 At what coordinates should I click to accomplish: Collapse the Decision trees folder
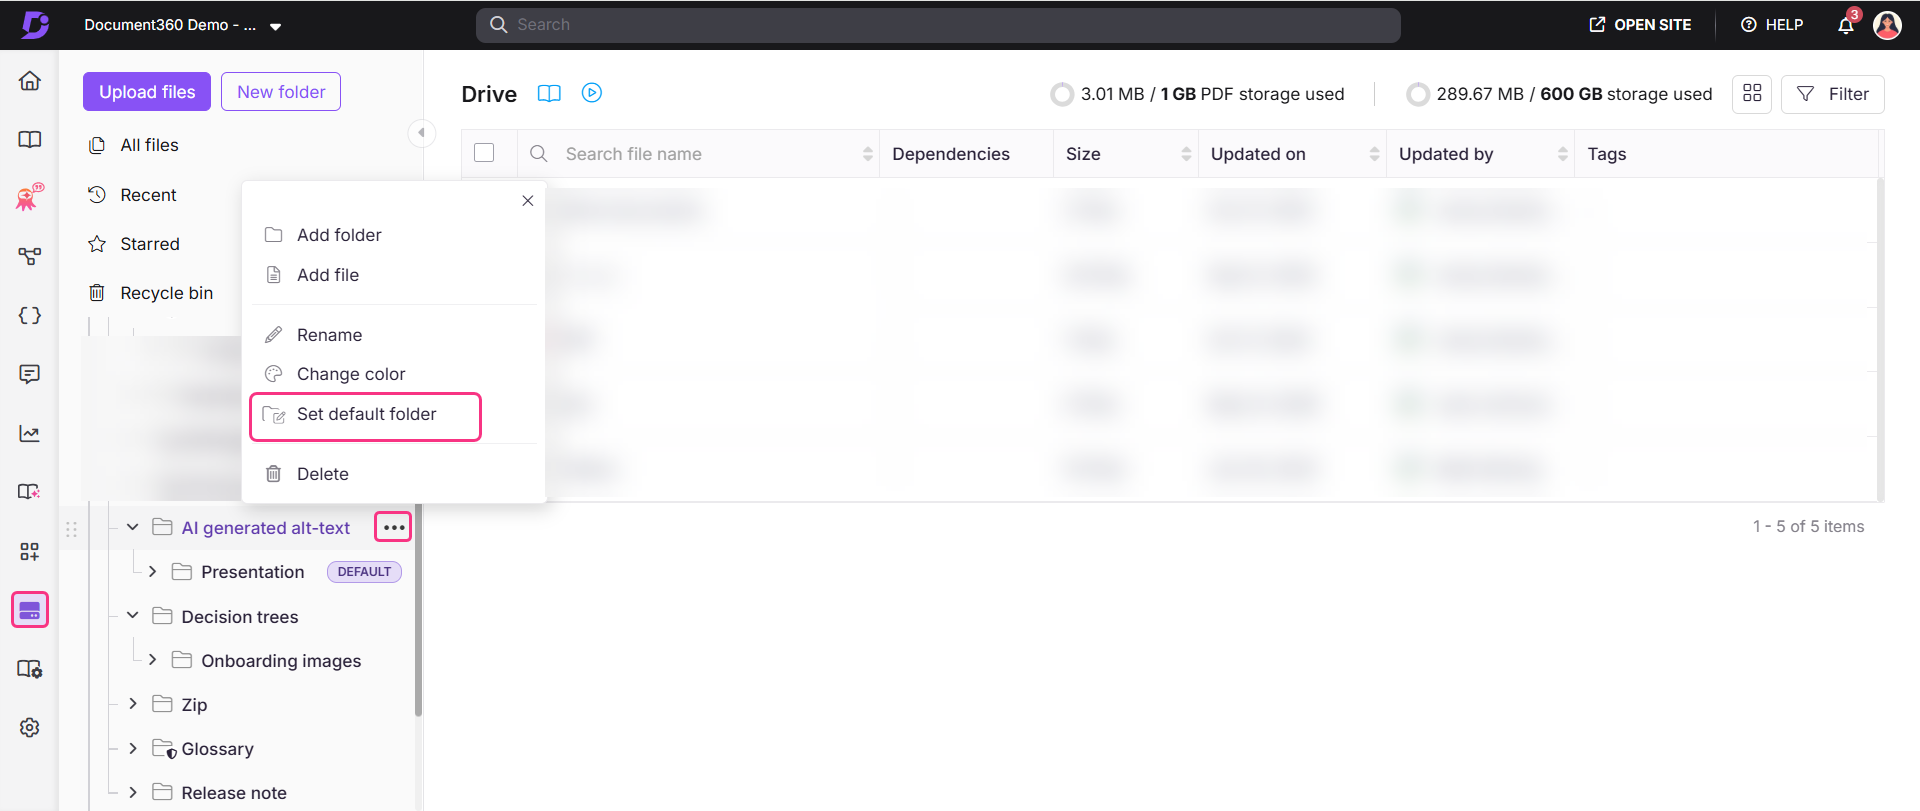132,616
